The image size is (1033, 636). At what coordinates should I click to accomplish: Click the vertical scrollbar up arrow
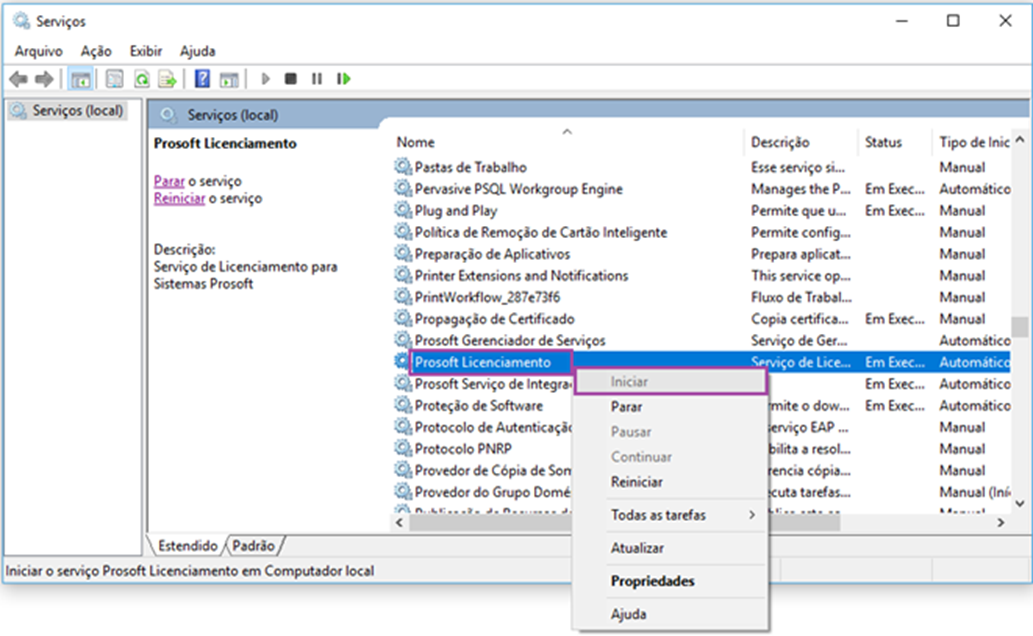(1020, 140)
